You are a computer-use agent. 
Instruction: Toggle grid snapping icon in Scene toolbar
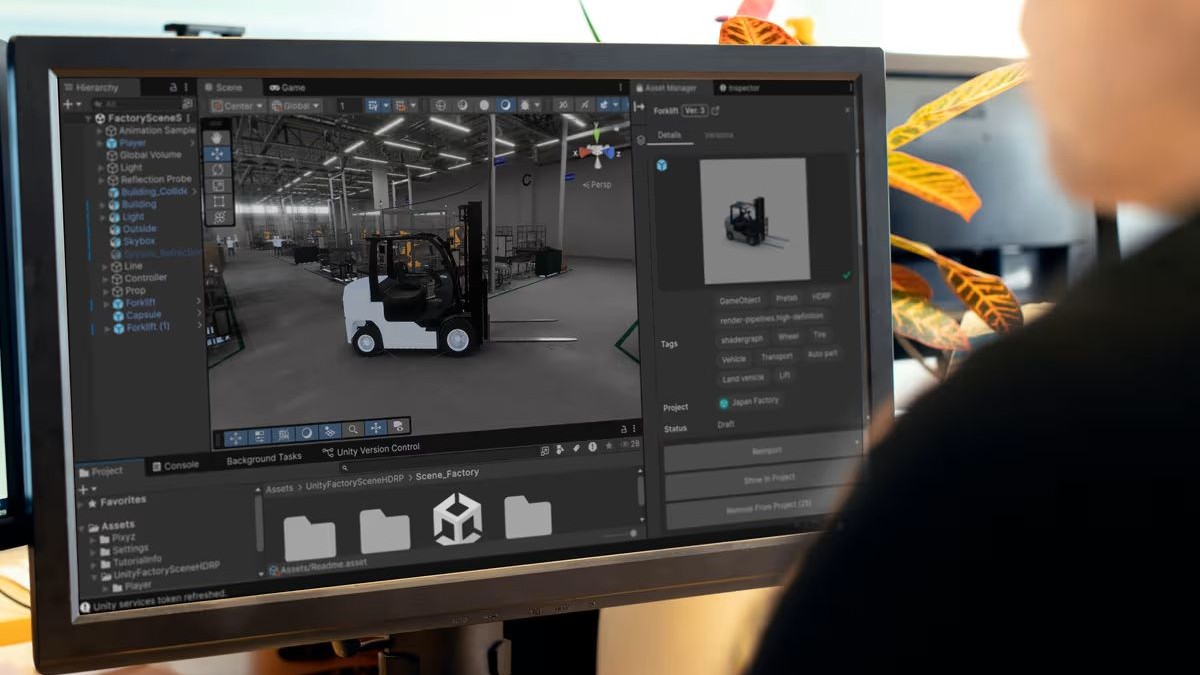[400, 105]
